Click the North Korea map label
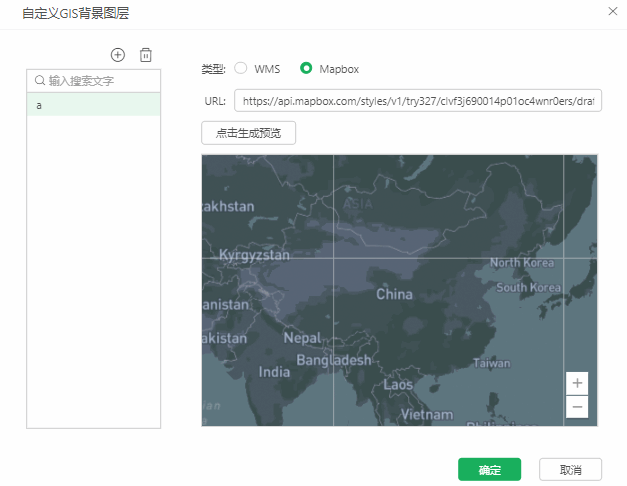The height and width of the screenshot is (486, 627). (x=521, y=263)
